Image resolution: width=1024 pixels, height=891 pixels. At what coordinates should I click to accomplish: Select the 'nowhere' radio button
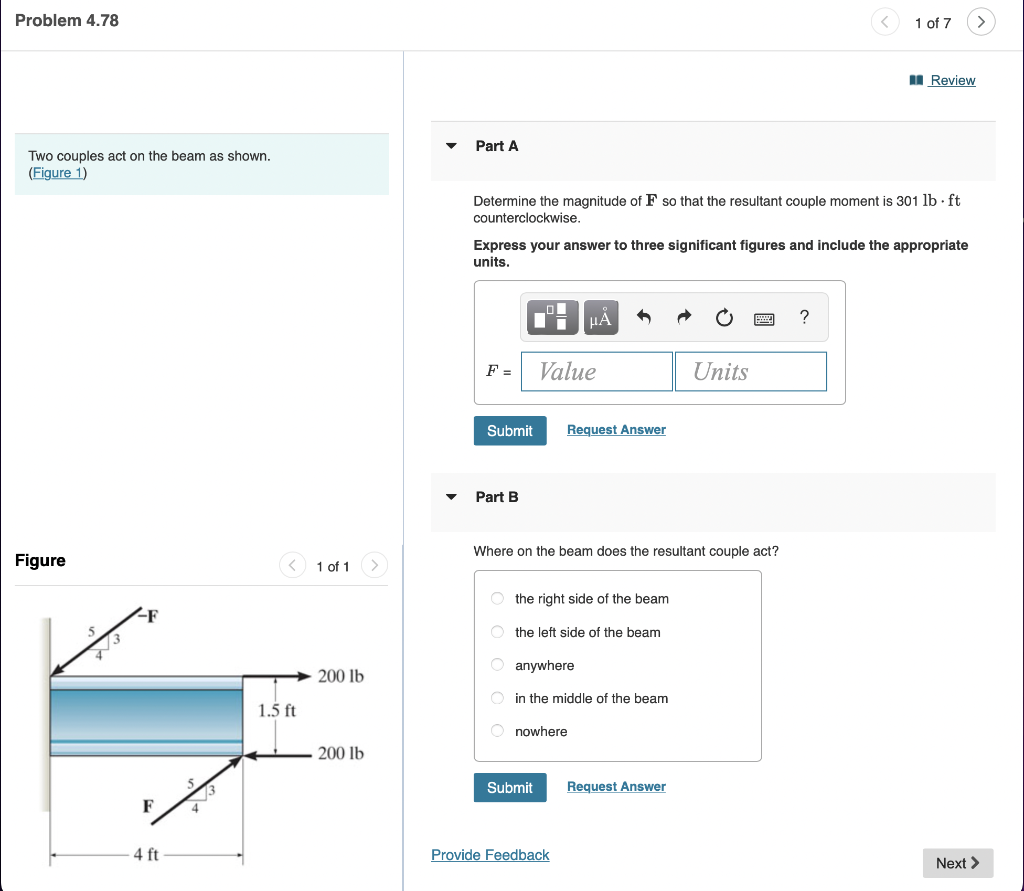pos(497,730)
